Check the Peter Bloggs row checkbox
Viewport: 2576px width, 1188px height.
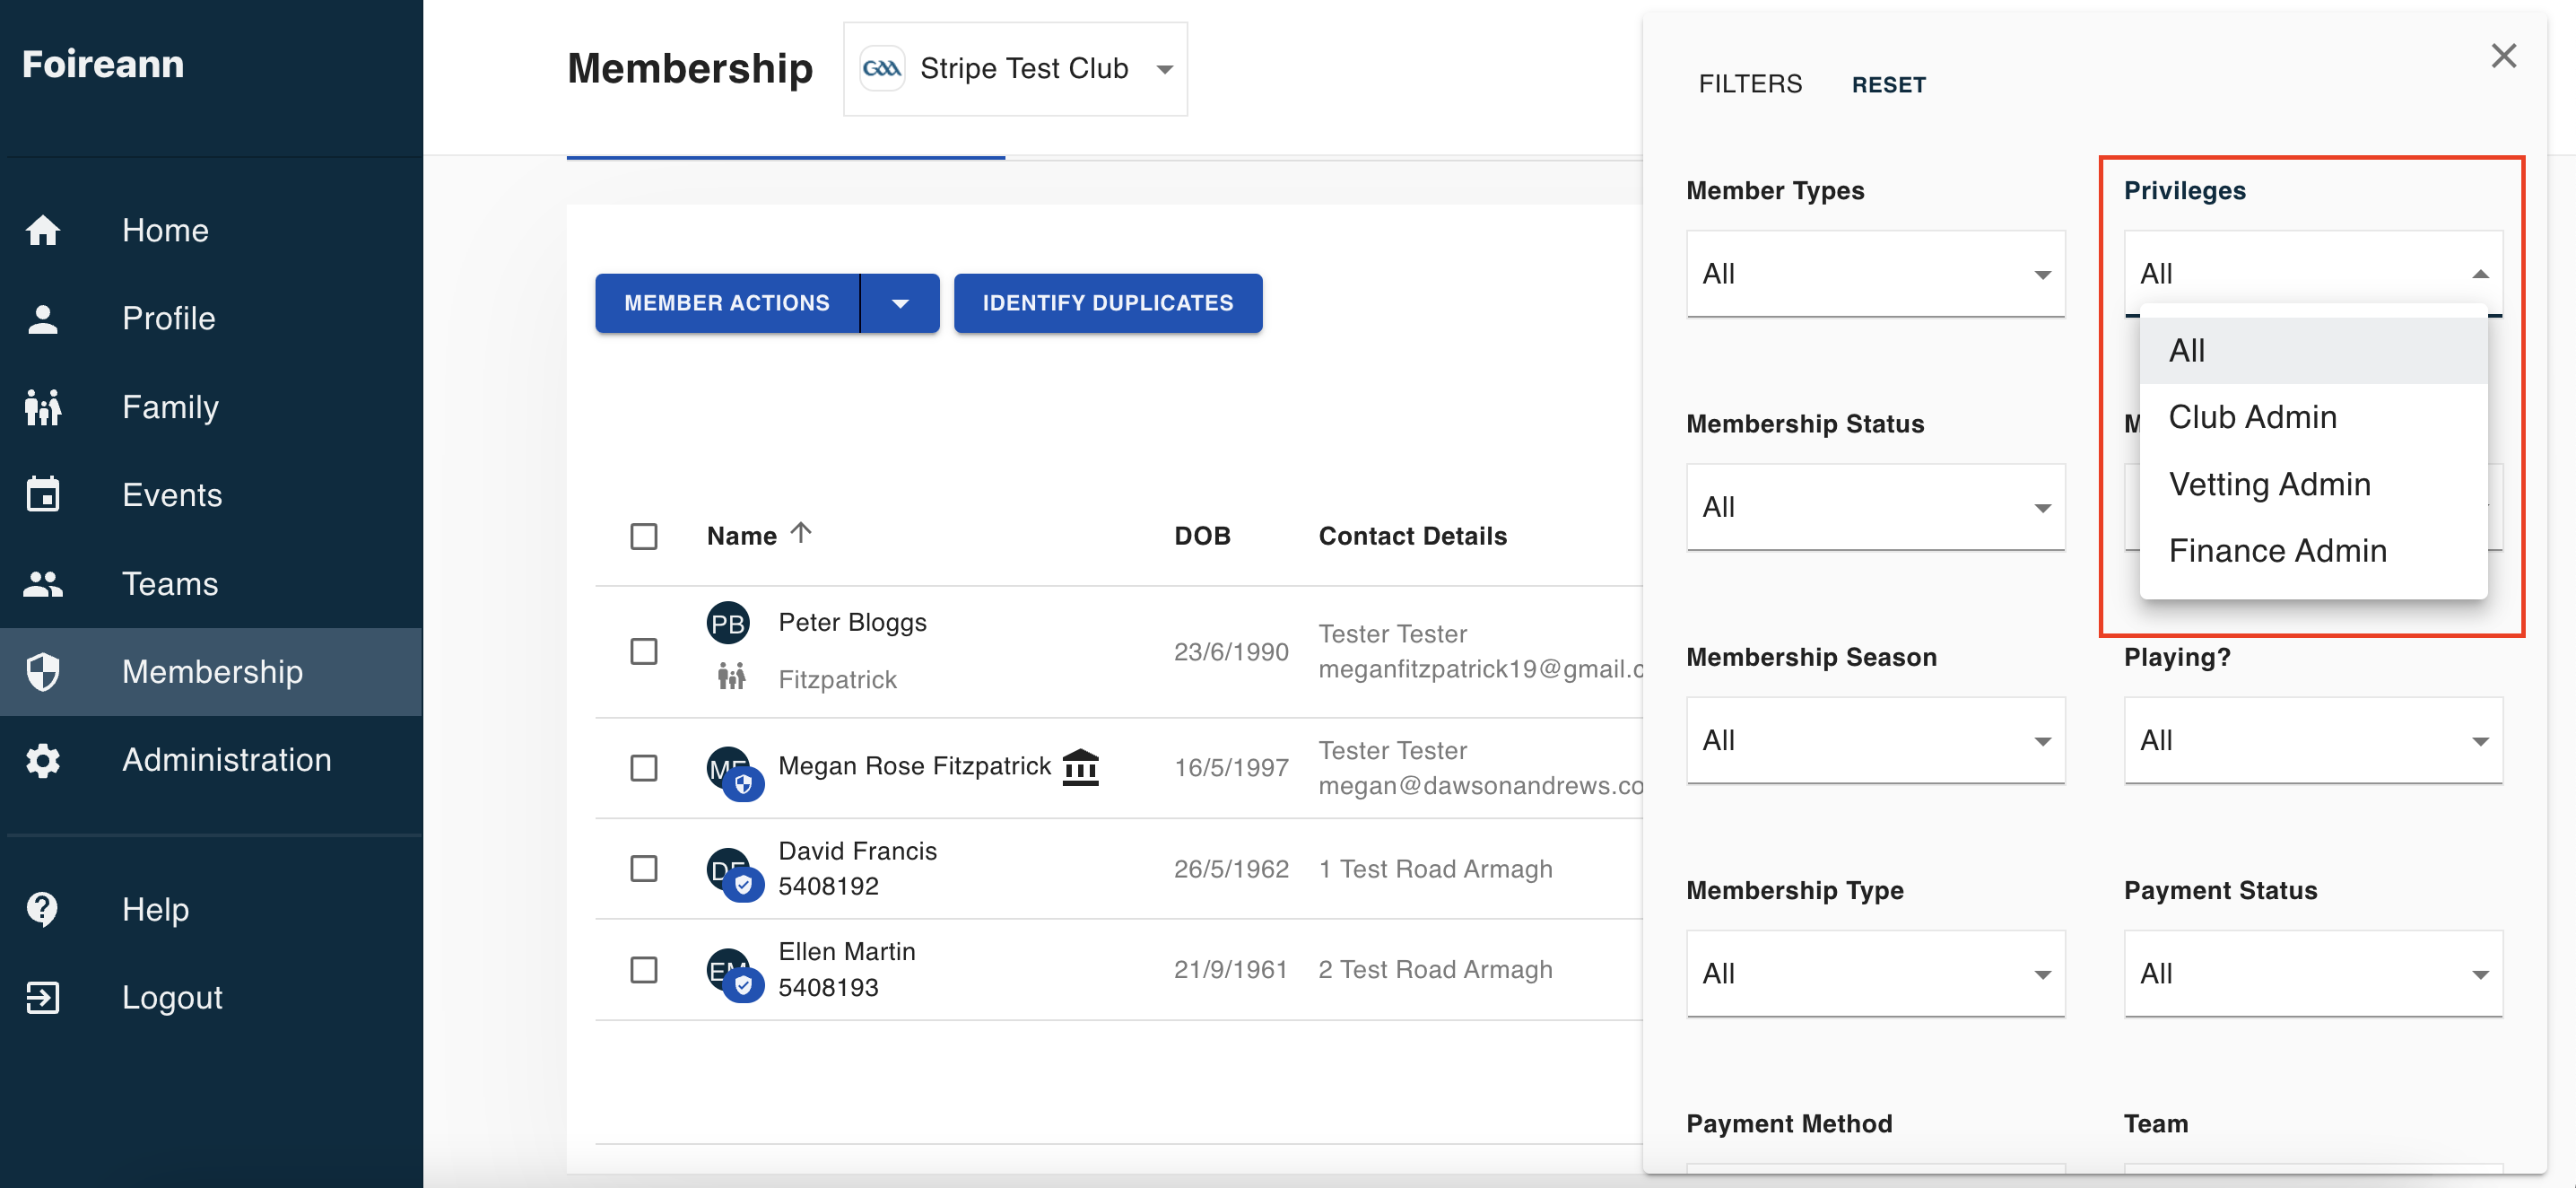pos(644,651)
